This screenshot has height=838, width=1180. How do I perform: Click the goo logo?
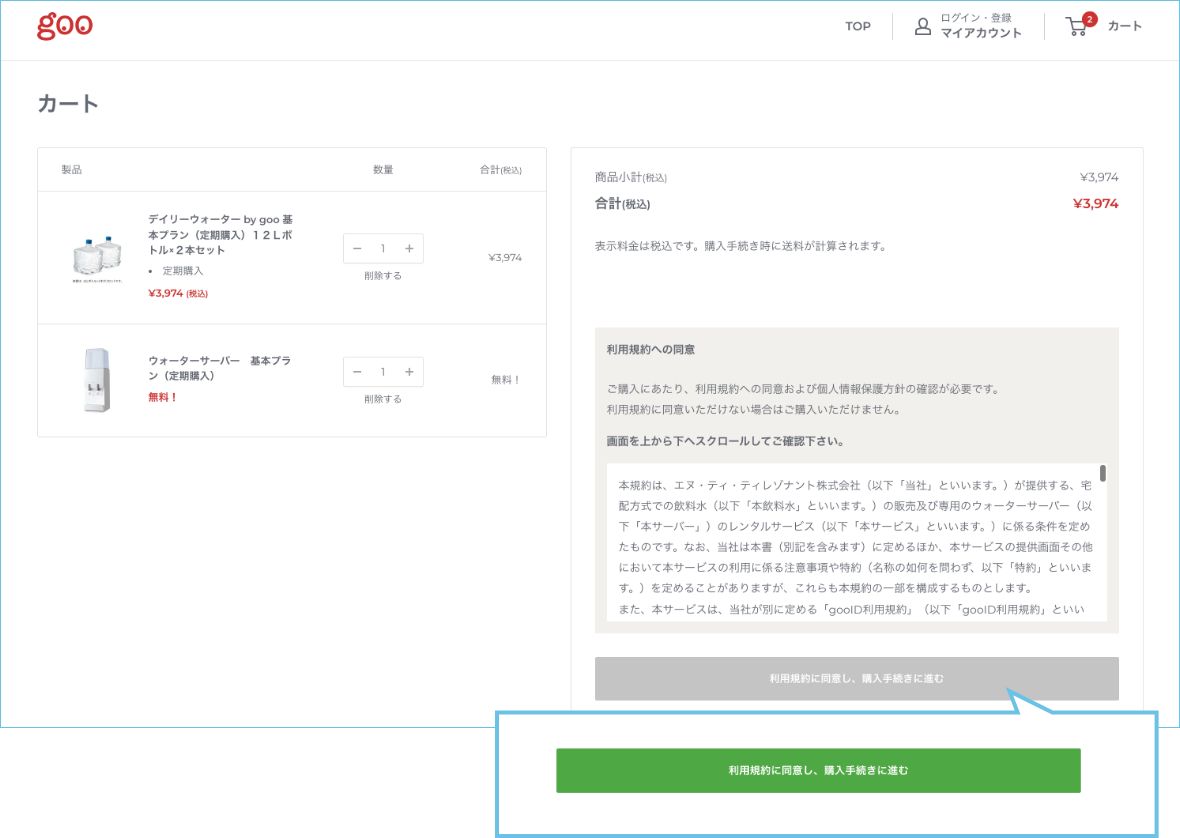coord(65,26)
